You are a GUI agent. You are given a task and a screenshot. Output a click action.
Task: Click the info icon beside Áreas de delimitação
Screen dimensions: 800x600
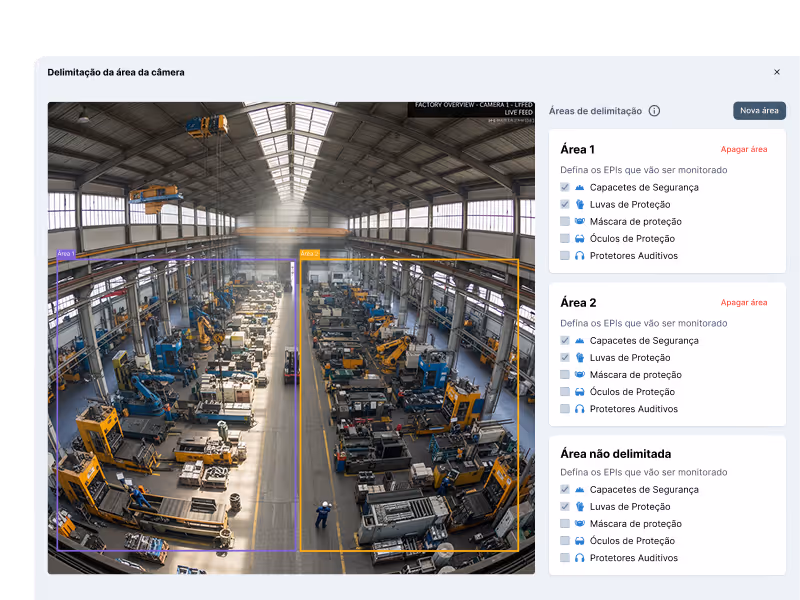tap(654, 111)
